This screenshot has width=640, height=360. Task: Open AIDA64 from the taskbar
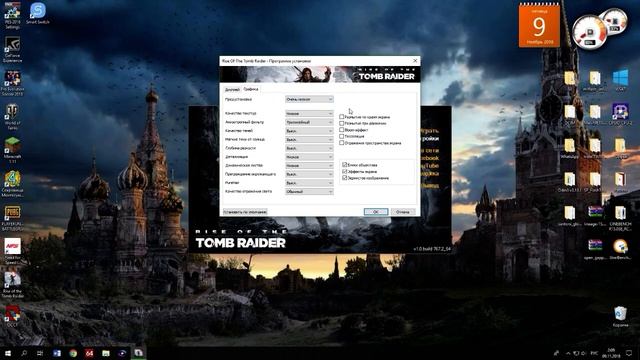point(89,353)
